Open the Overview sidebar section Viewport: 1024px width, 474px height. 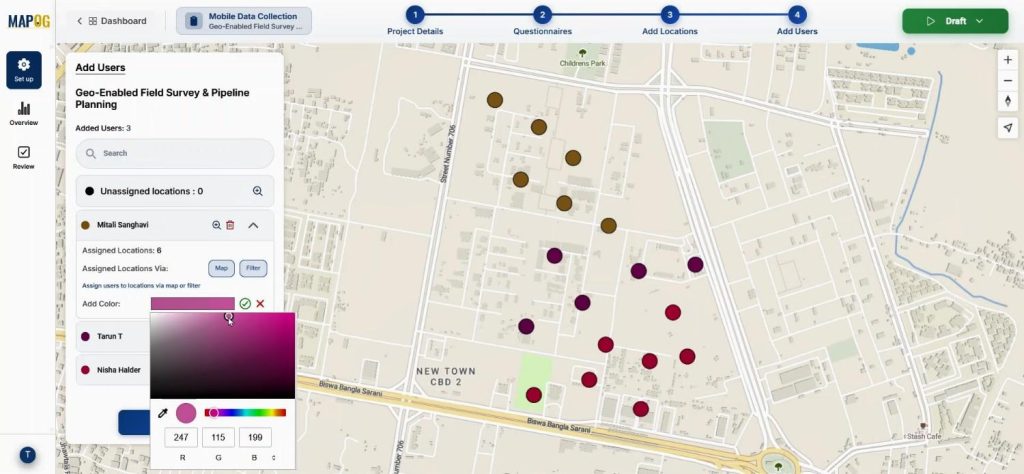pos(24,113)
